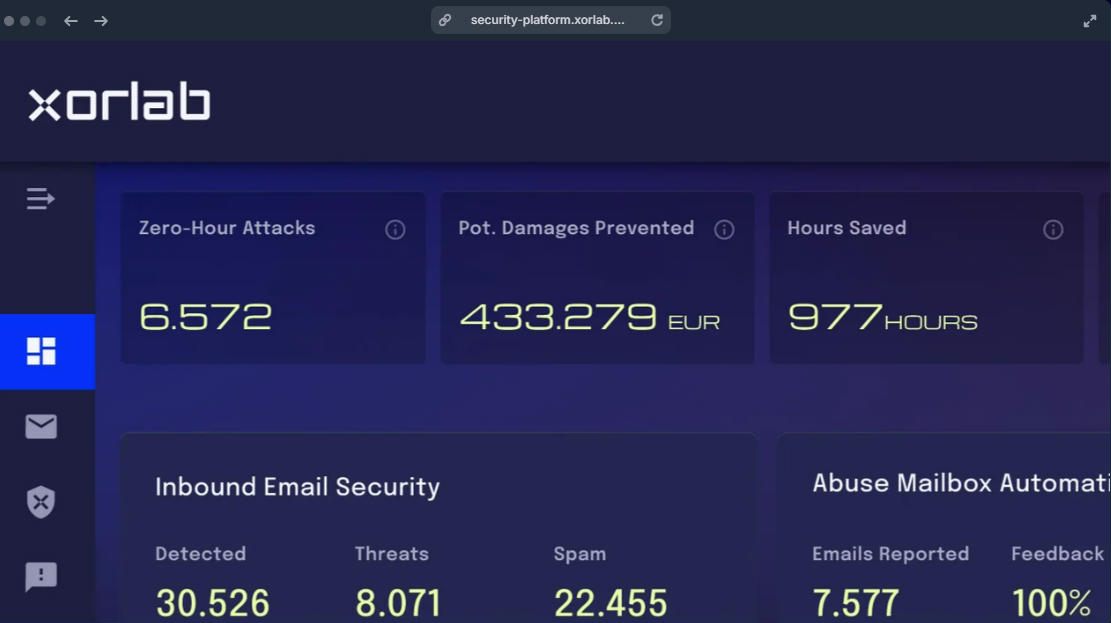Show info for Zero-Hour Attacks
This screenshot has width=1111, height=623.
395,230
